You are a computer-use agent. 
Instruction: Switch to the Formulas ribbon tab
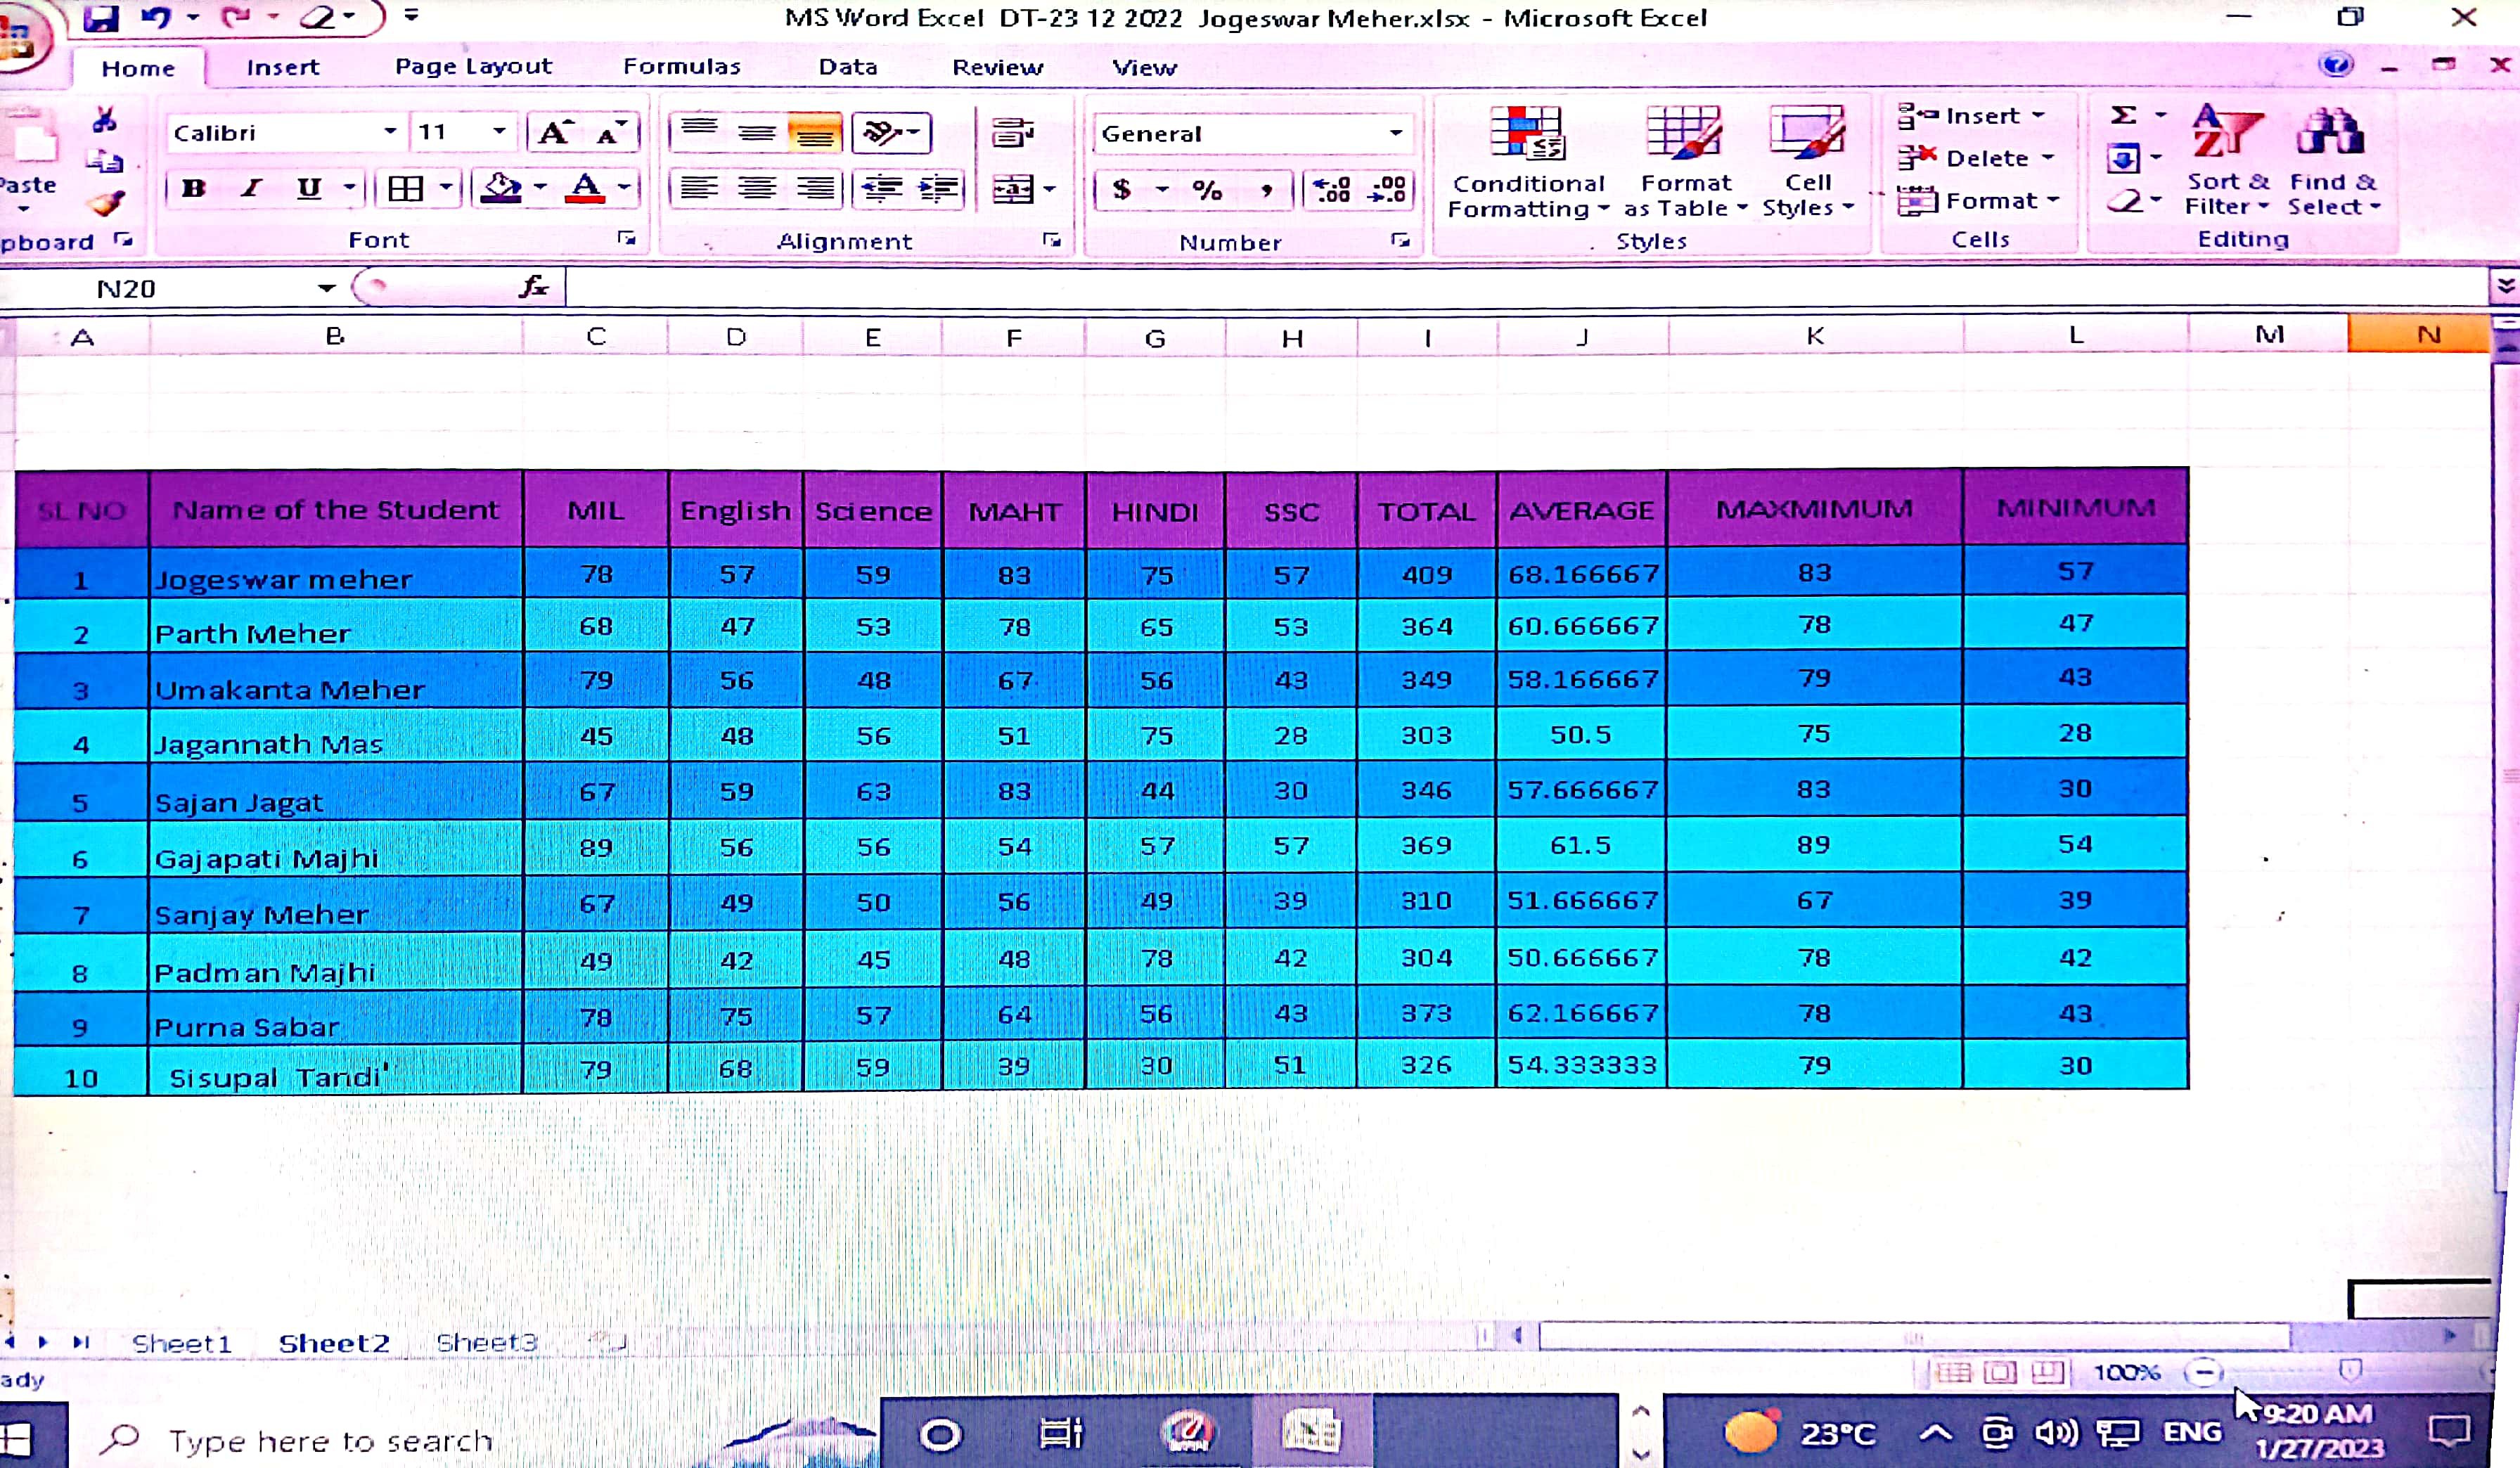(681, 67)
